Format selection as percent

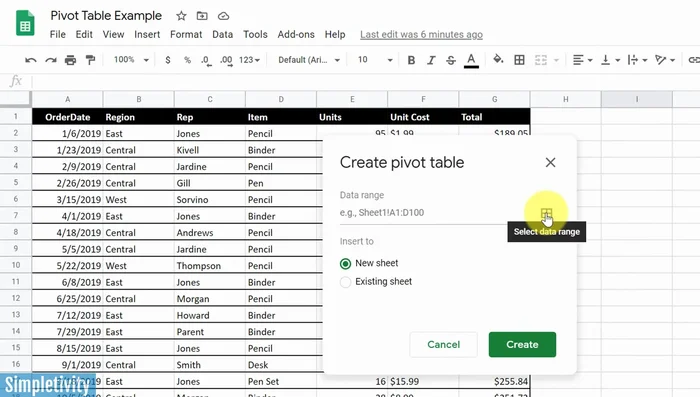[187, 60]
